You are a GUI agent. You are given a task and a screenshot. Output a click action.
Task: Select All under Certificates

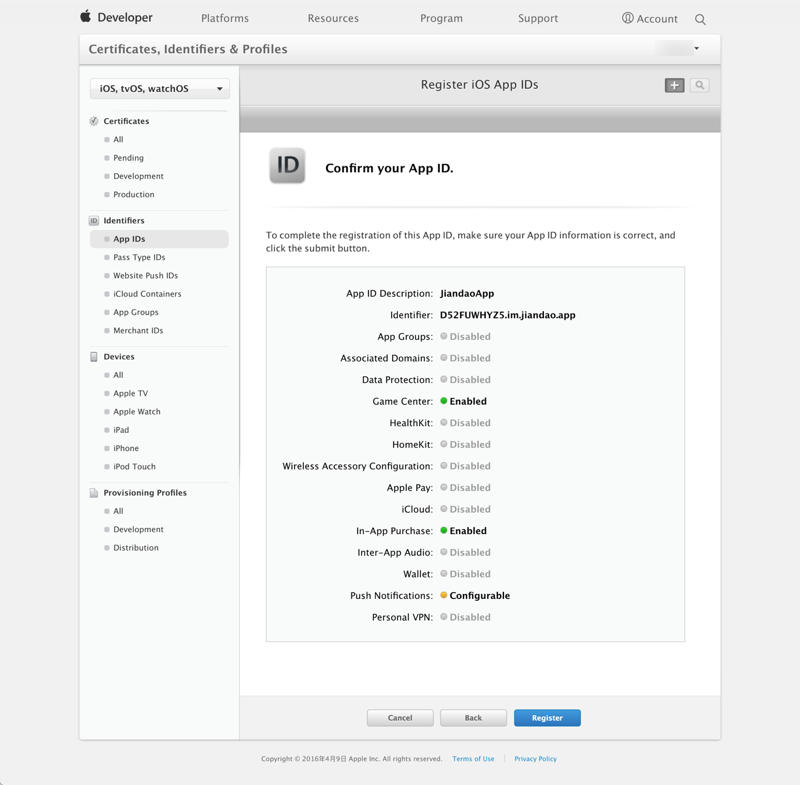click(118, 139)
